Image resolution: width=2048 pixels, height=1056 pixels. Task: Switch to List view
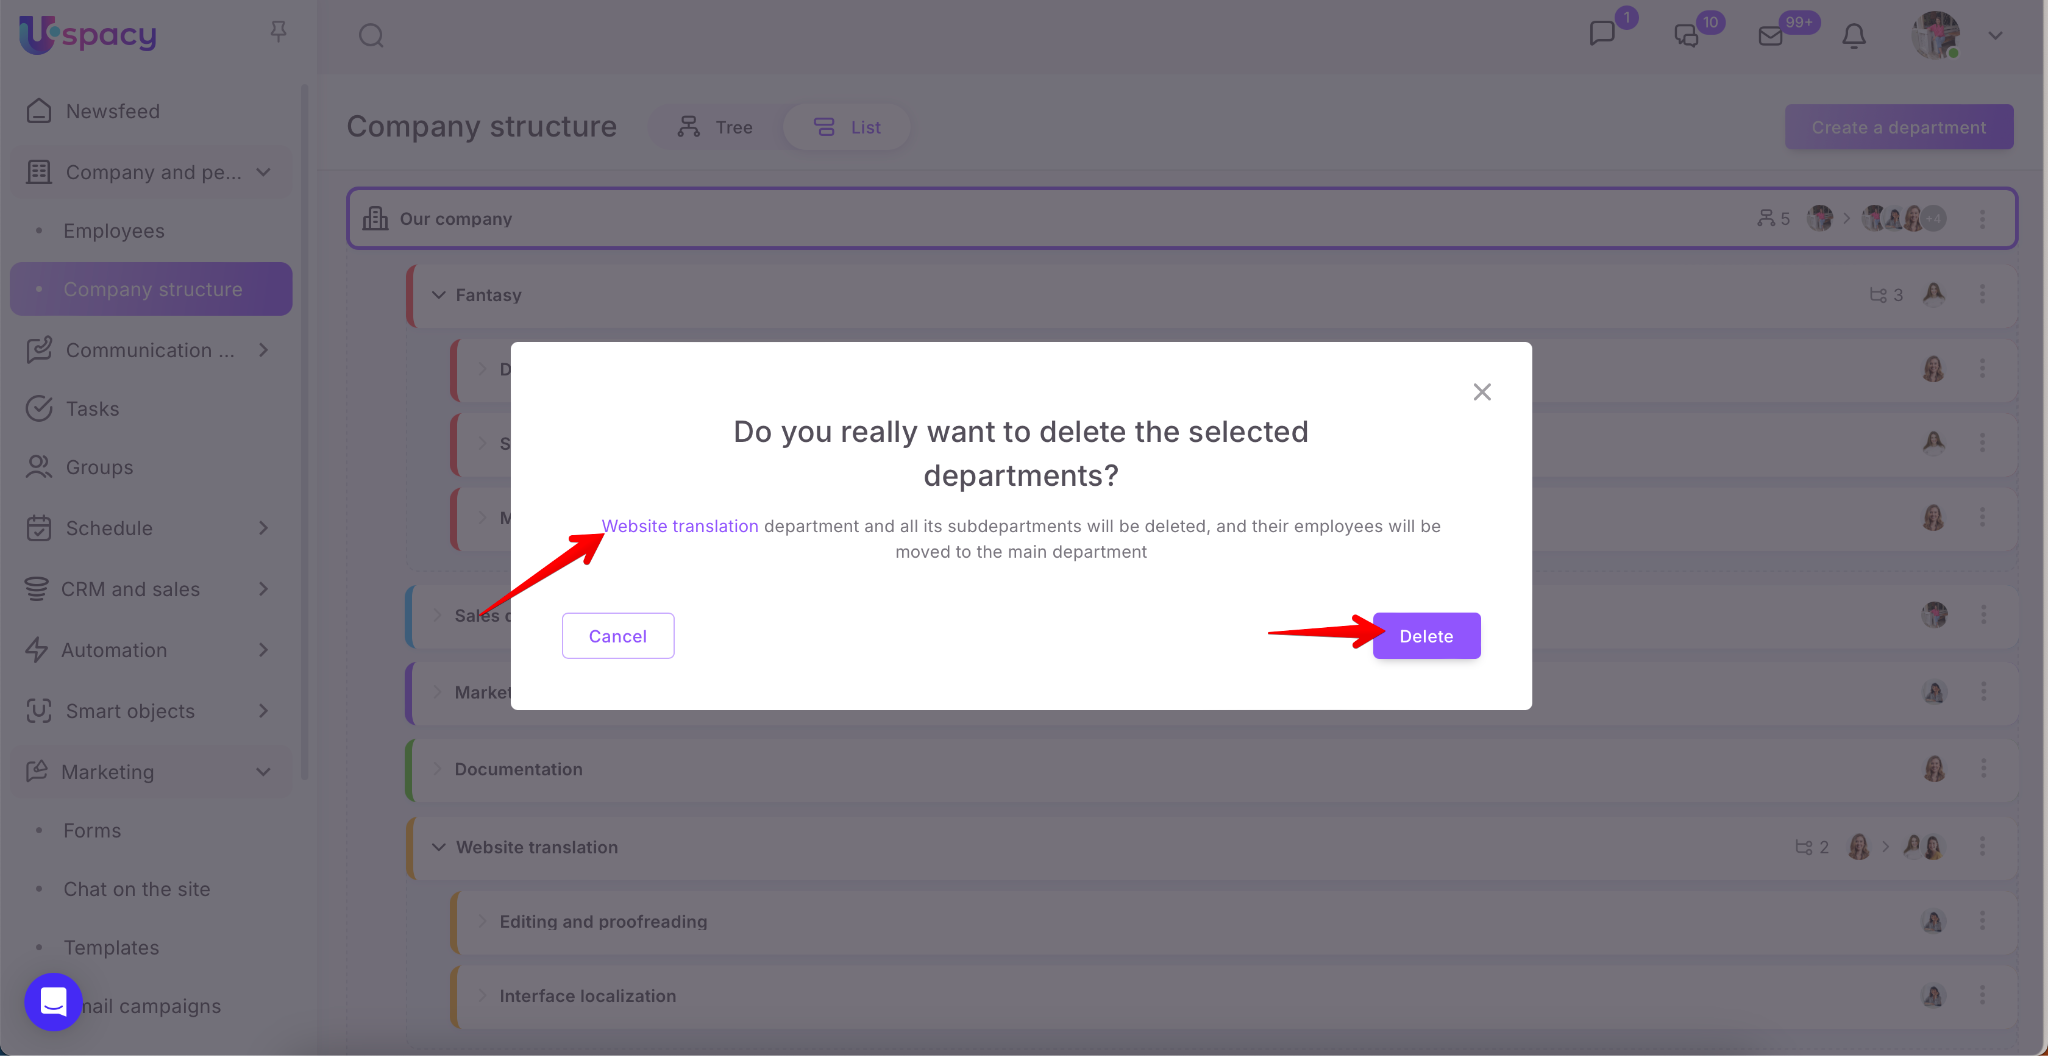(x=847, y=127)
